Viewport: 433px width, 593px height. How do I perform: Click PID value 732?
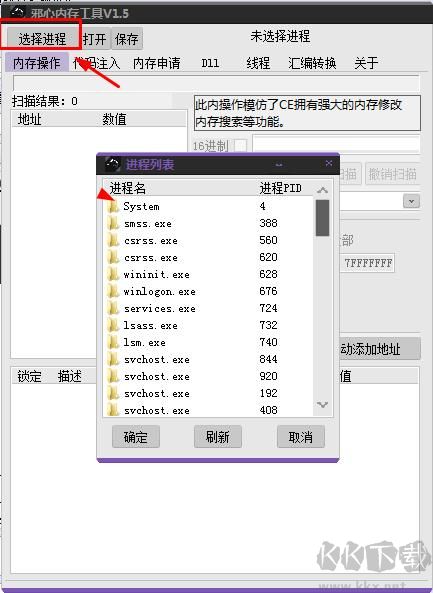[268, 325]
